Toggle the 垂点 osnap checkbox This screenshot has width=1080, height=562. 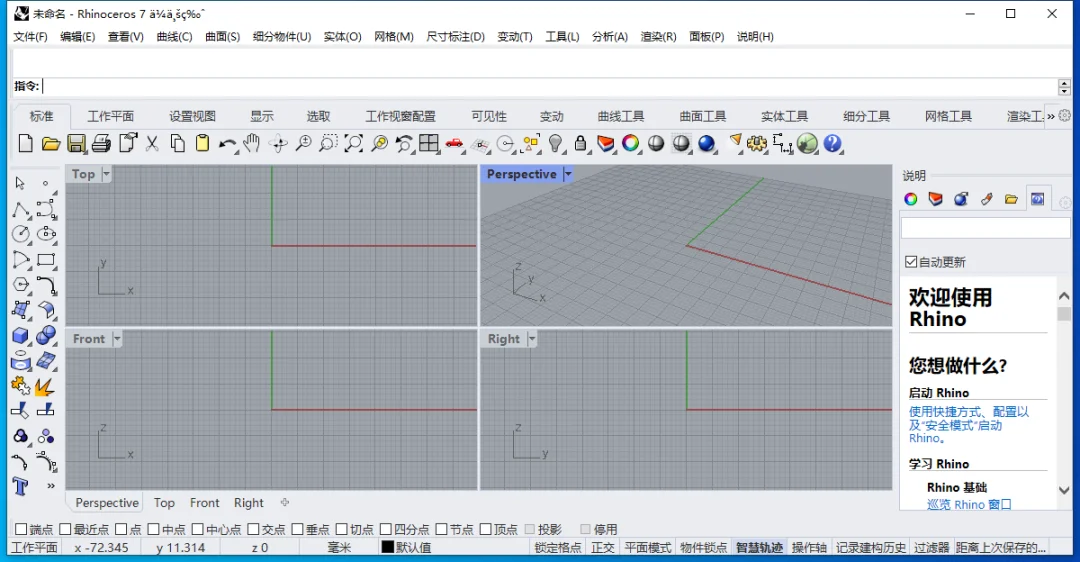tap(298, 529)
